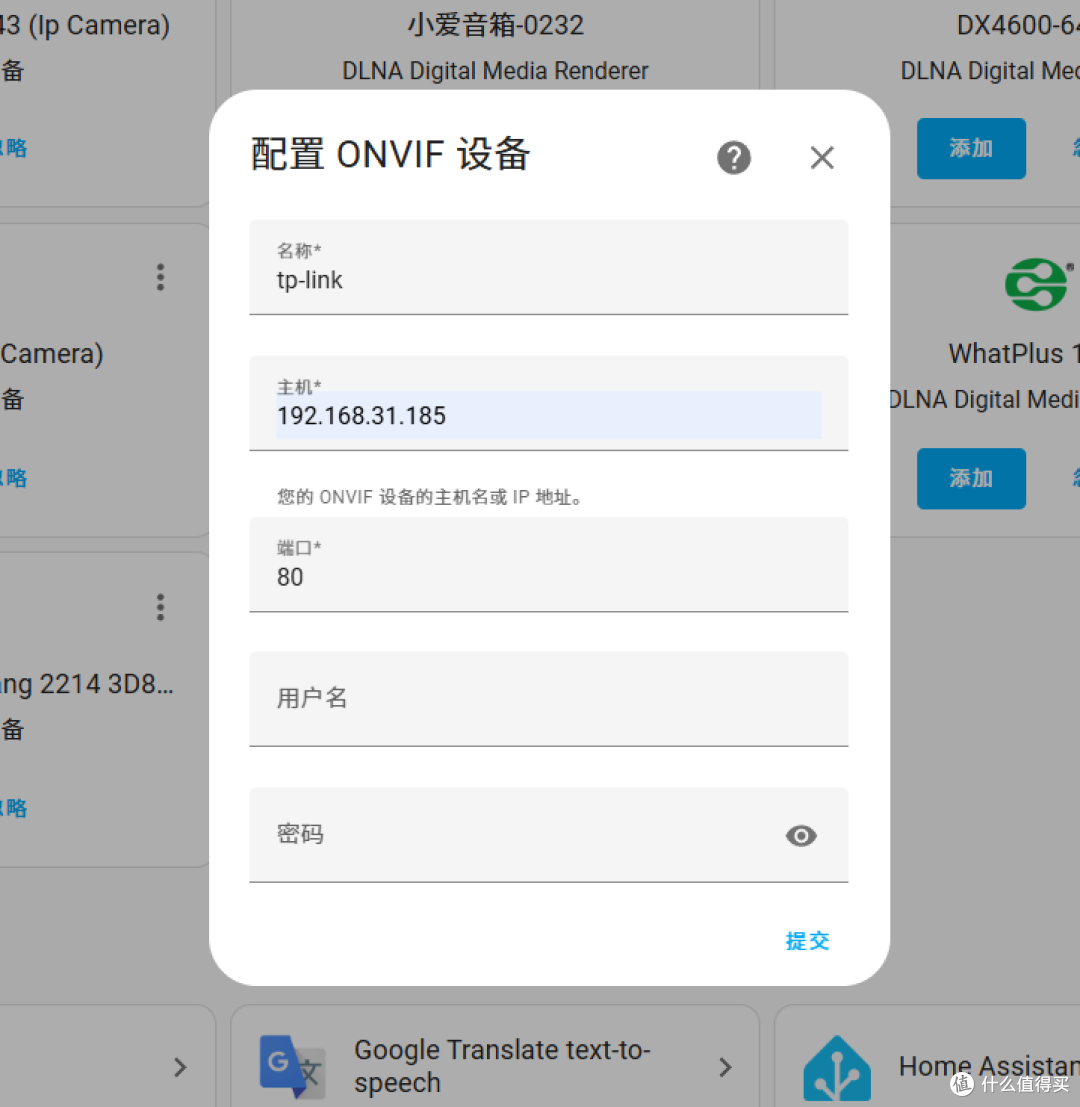The width and height of the screenshot is (1080, 1107).
Task: Edit the name field containing tp-link
Action: pyautogui.click(x=548, y=268)
